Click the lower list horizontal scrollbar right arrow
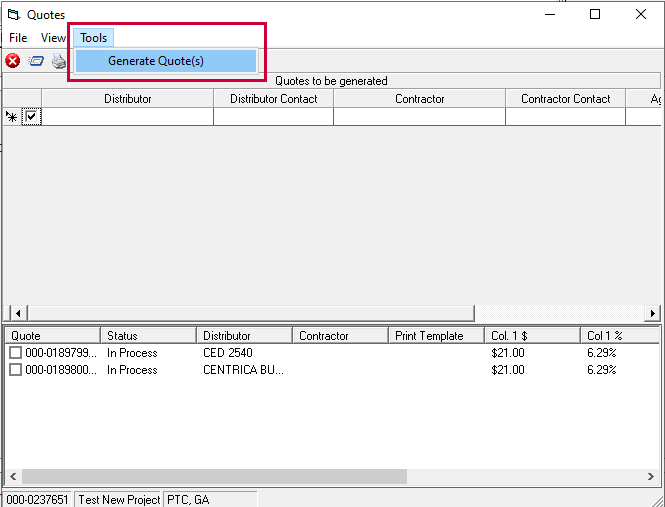The image size is (665, 507). coord(653,477)
